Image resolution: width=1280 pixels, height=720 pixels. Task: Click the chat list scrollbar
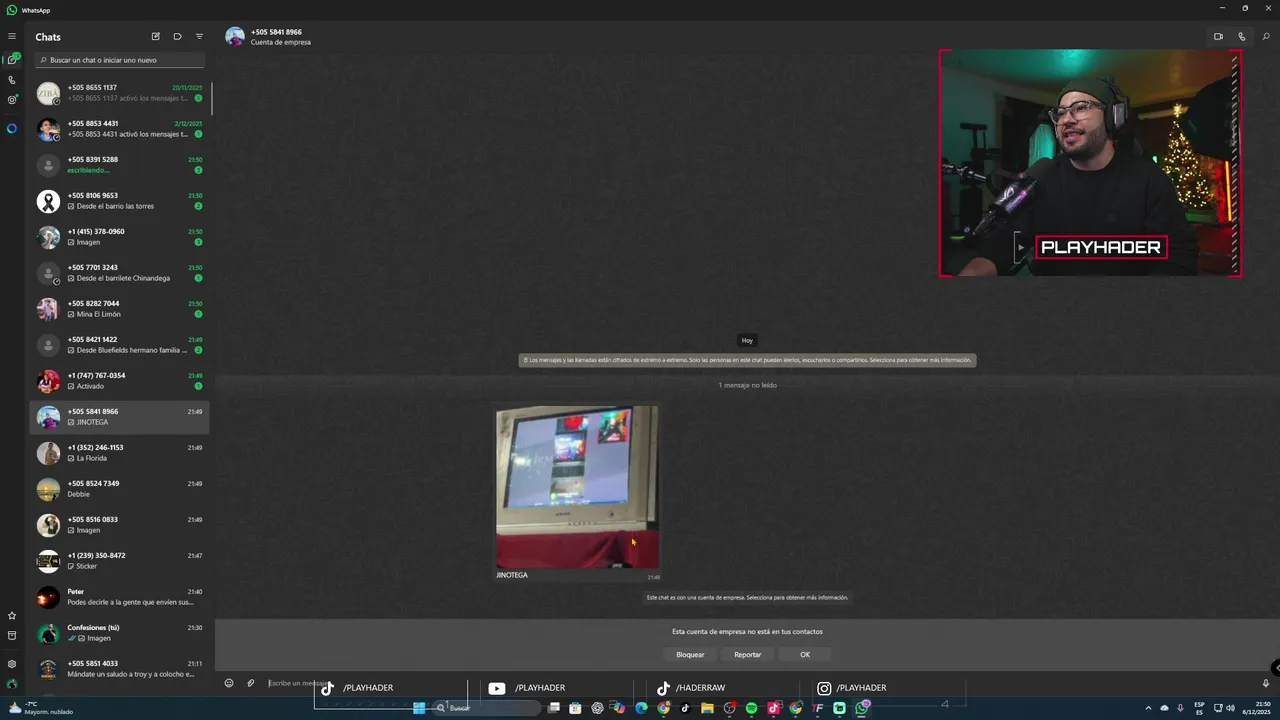tap(212, 98)
